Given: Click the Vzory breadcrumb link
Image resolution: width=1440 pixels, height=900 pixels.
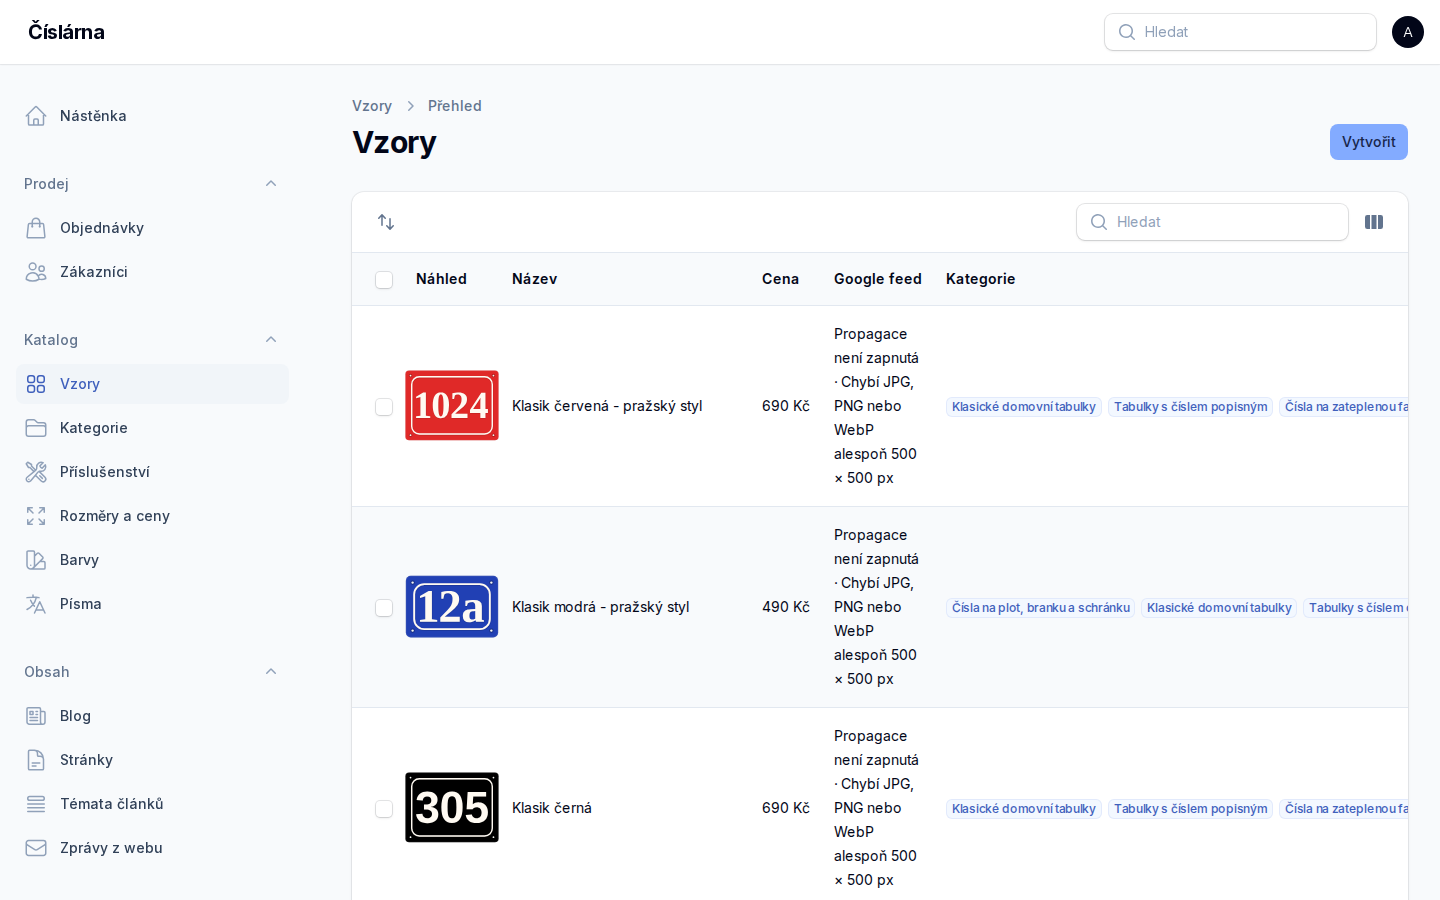Looking at the screenshot, I should pyautogui.click(x=372, y=106).
